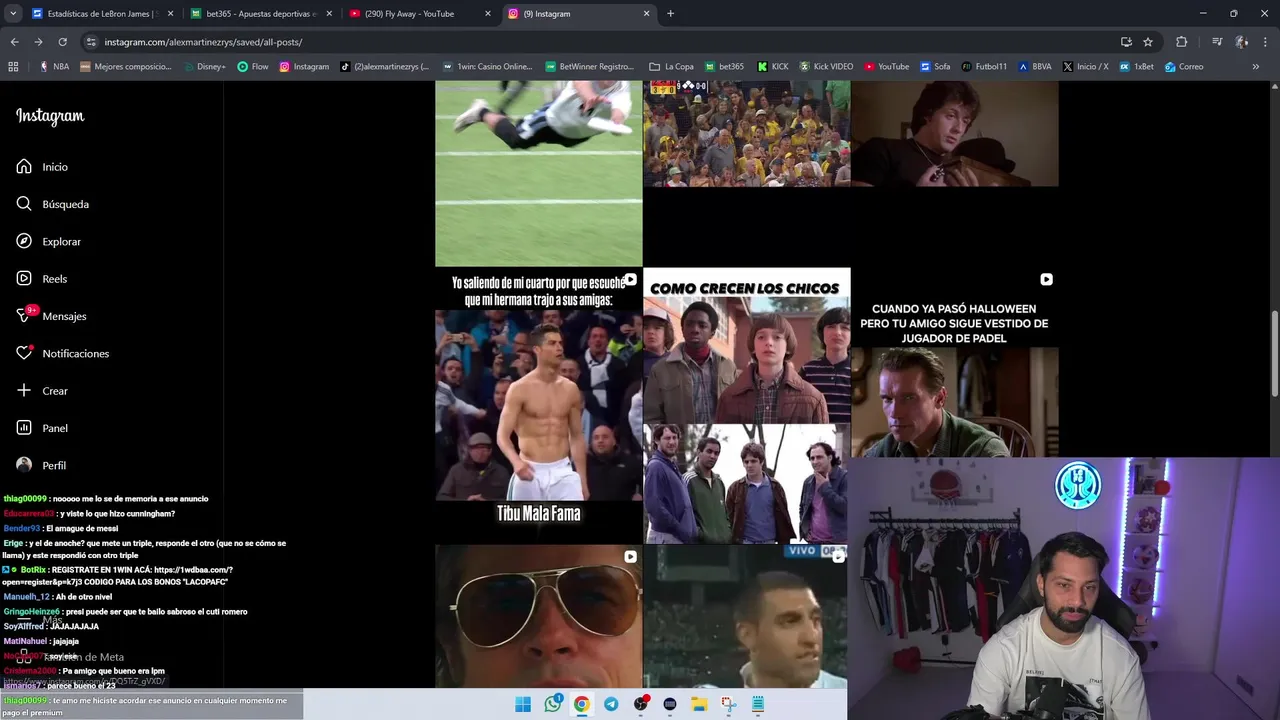Open the stadium crowd saved post

(746, 133)
